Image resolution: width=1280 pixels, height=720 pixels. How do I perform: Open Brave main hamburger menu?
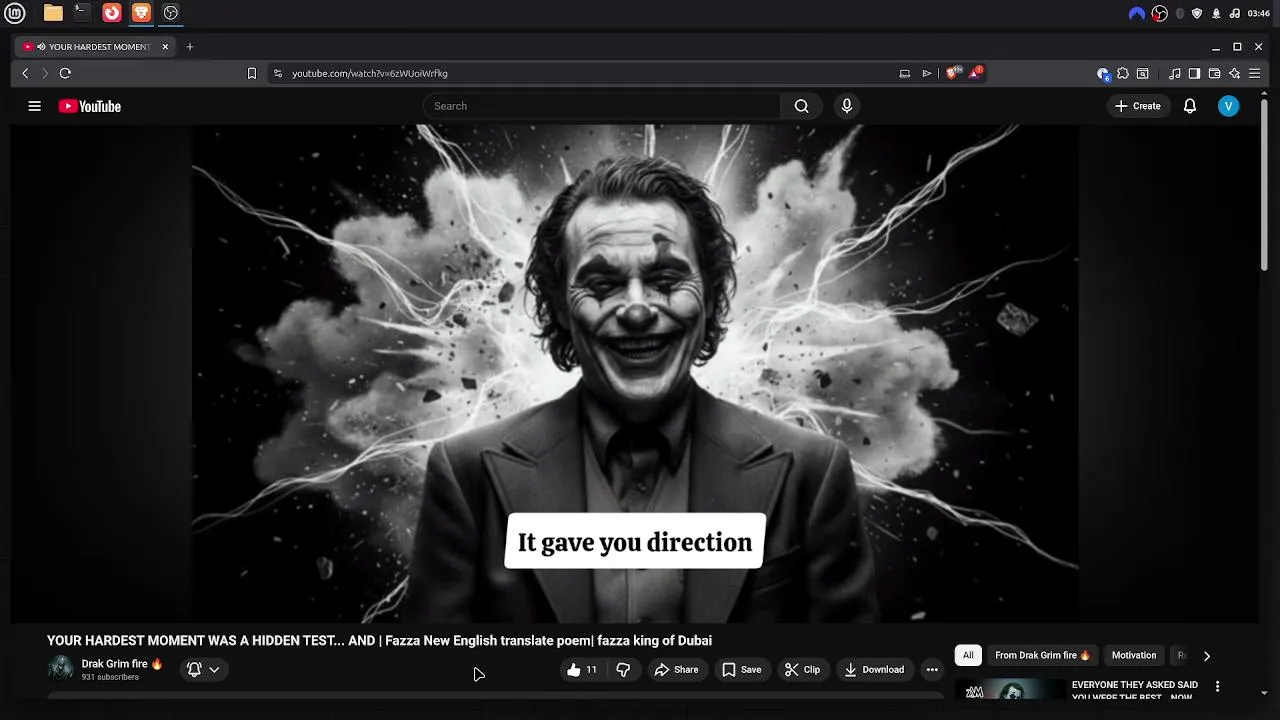1254,73
